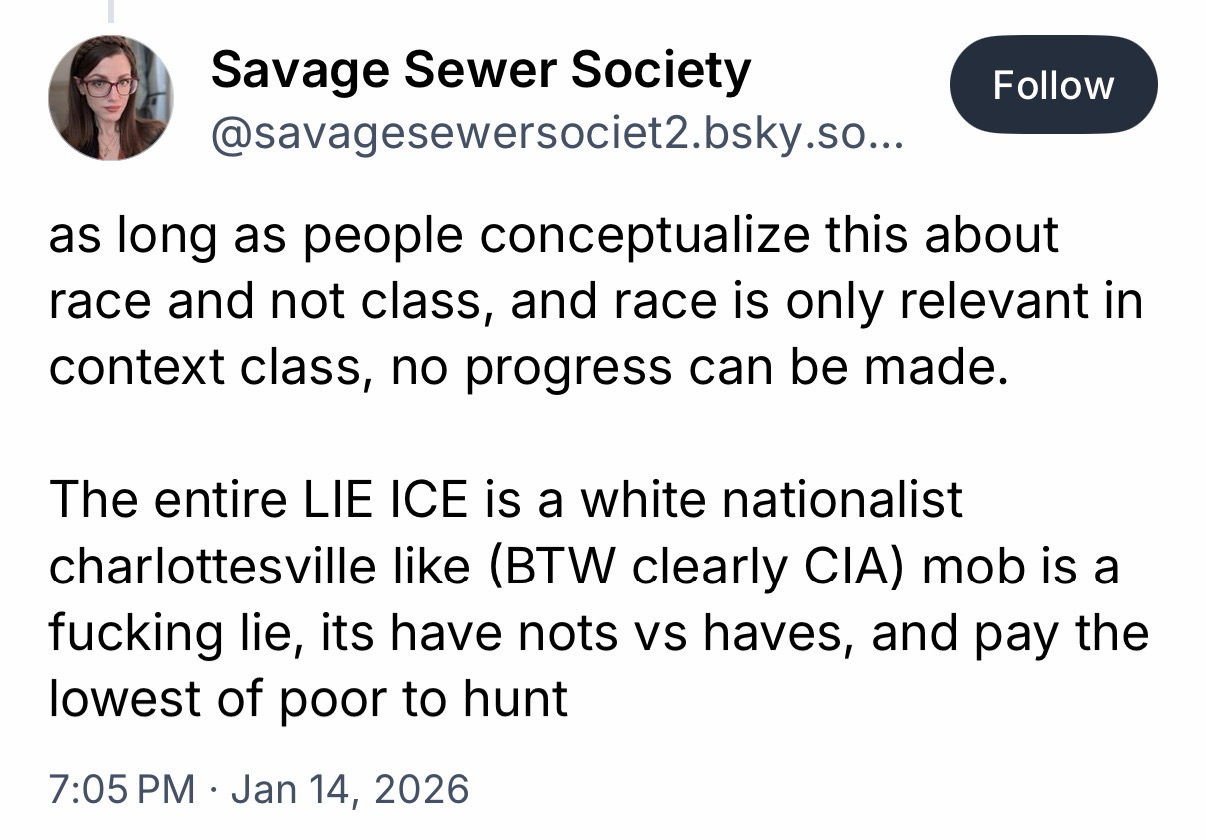
Task: Click the @savagesewersociet2.bsky.so... handle
Action: click(x=555, y=132)
